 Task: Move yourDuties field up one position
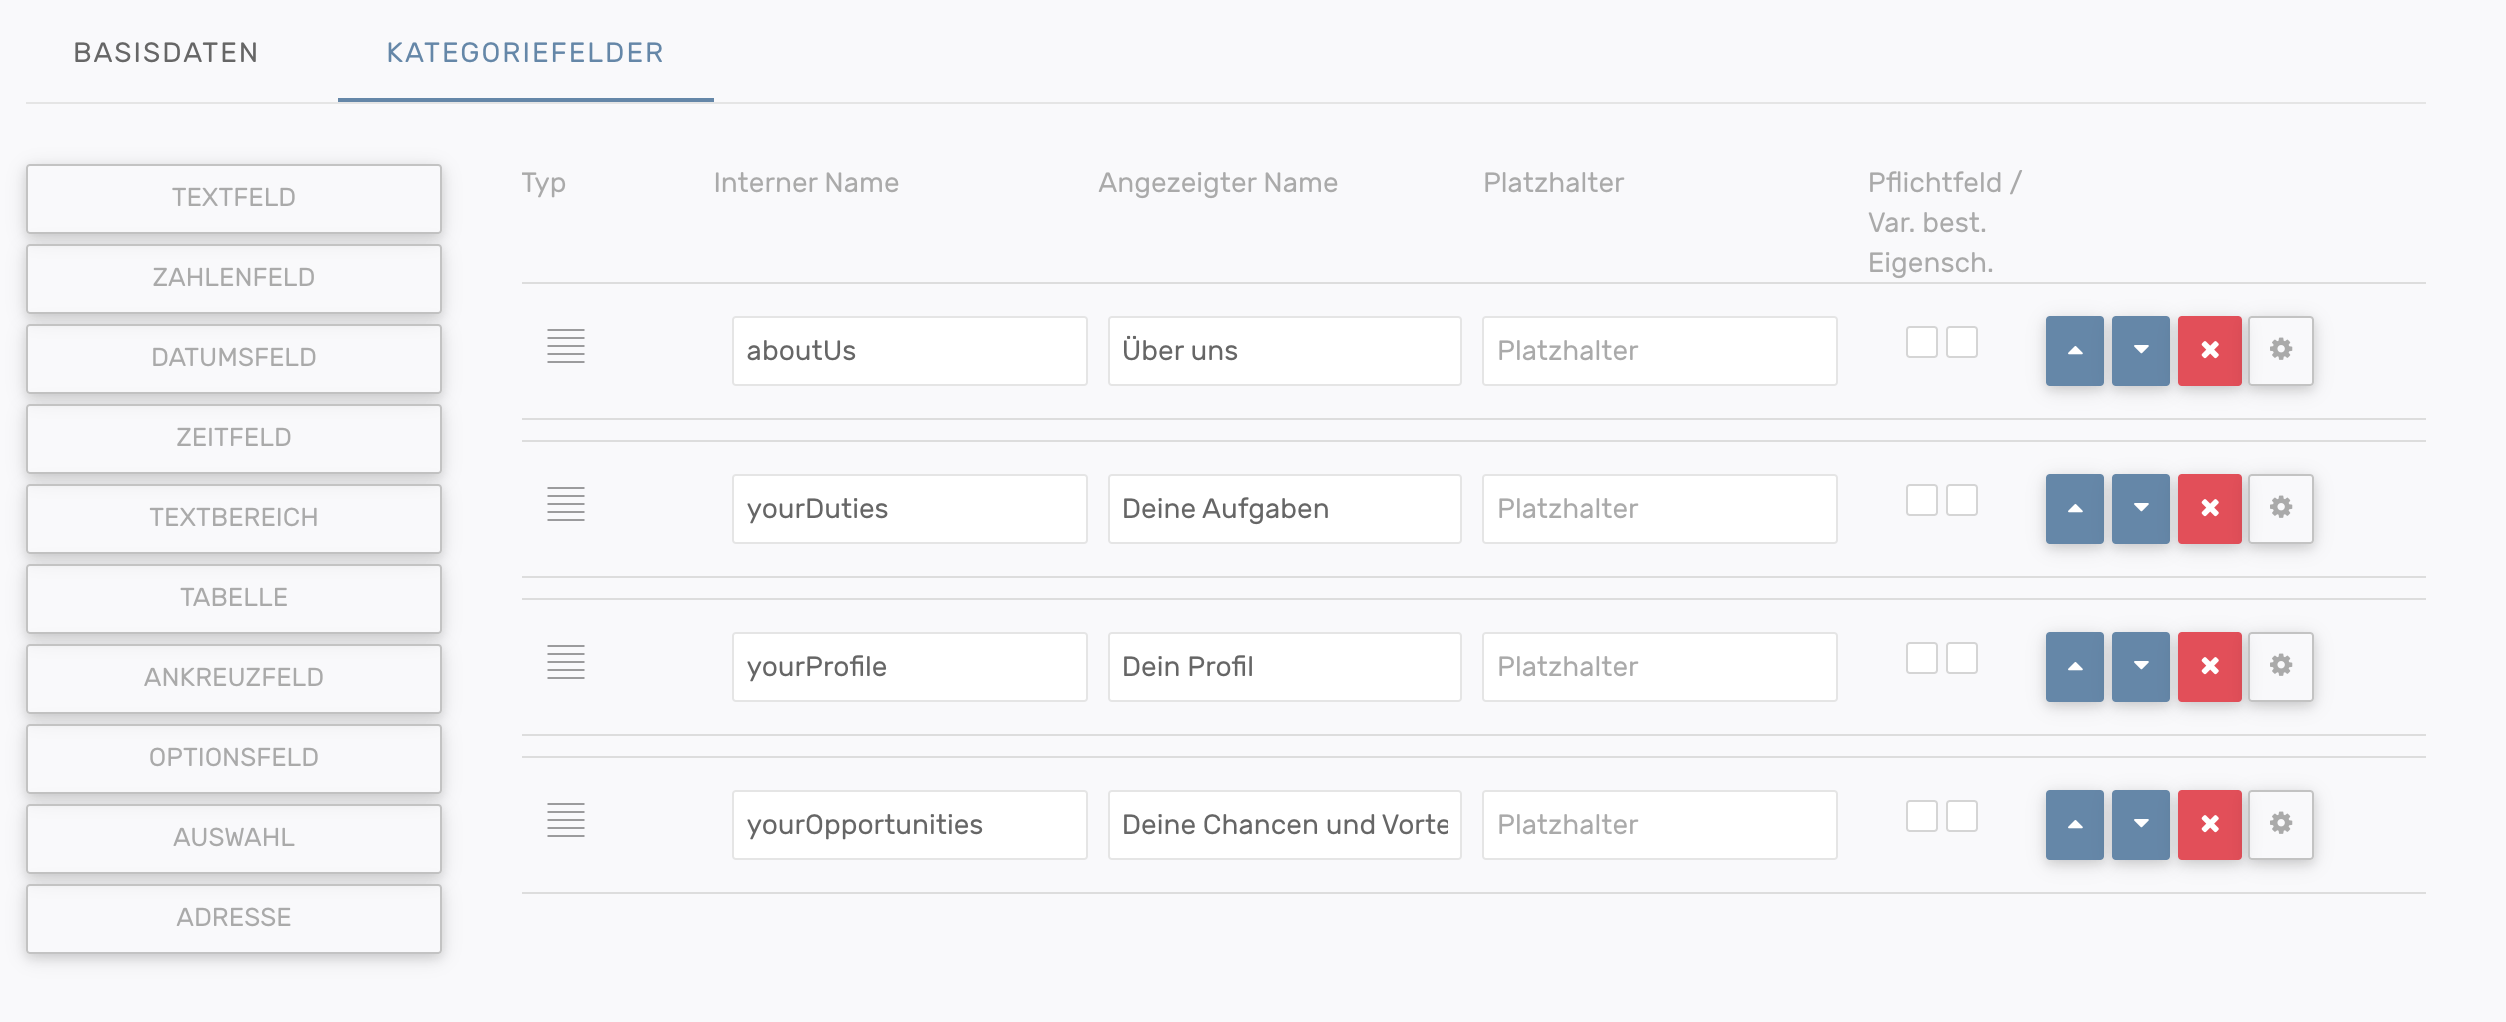point(2074,509)
